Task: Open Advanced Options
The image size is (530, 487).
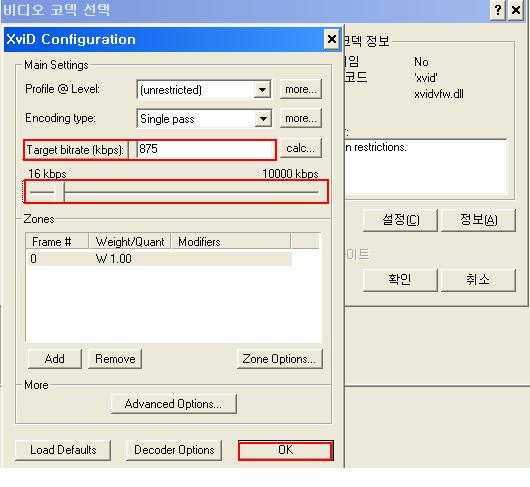Action: pos(174,404)
